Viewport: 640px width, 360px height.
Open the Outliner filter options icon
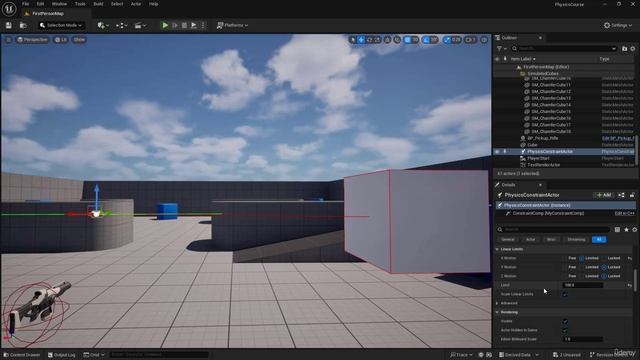click(x=501, y=49)
